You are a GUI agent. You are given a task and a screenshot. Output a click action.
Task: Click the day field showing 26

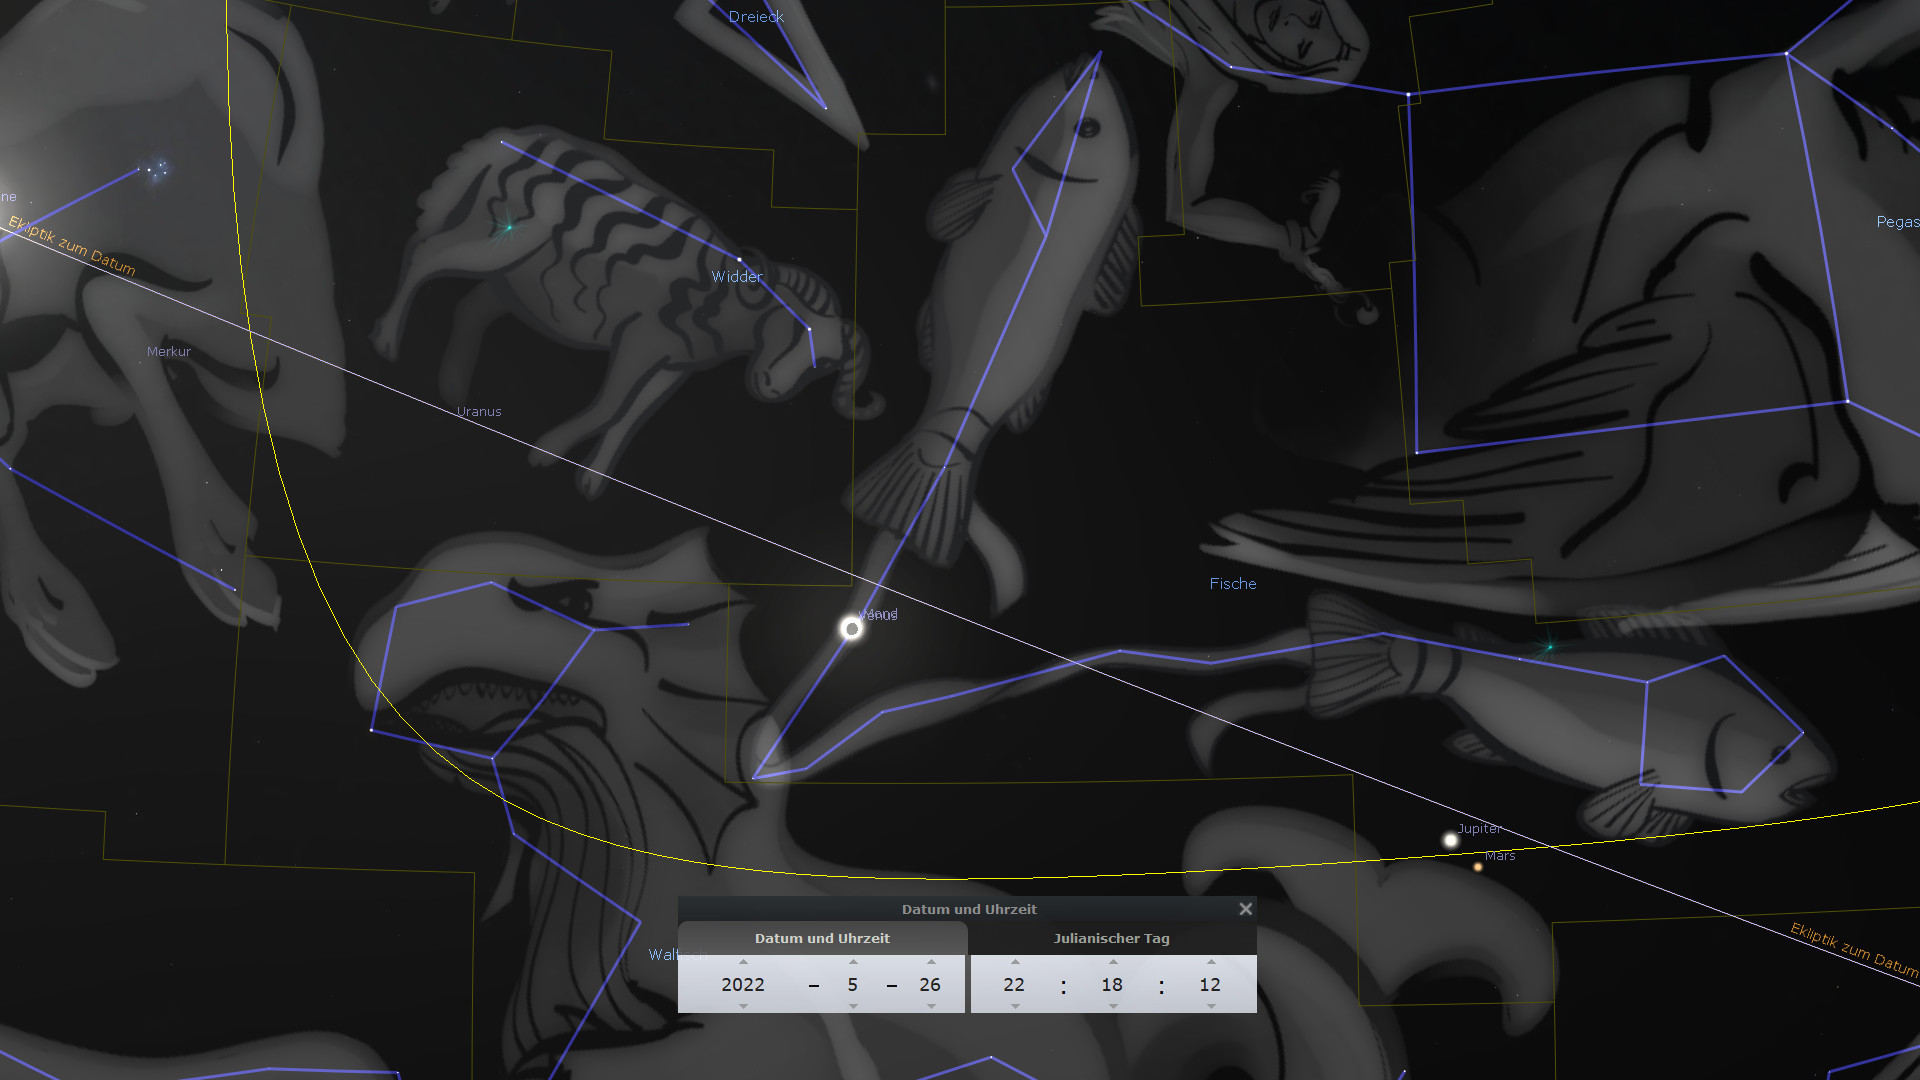click(930, 984)
